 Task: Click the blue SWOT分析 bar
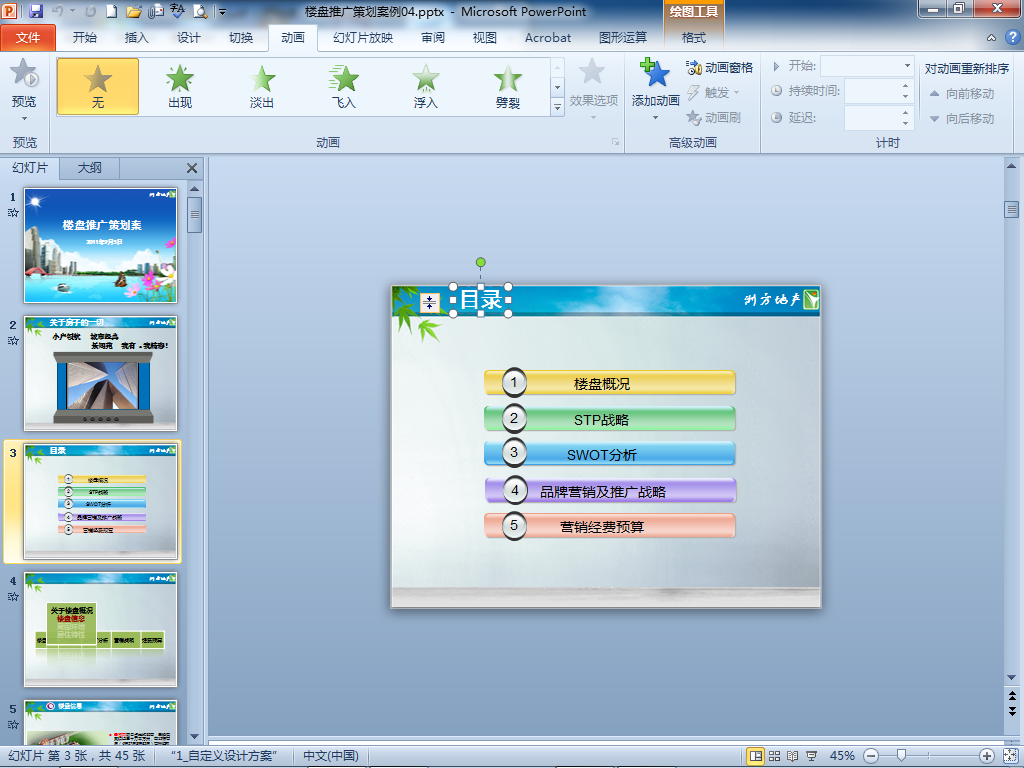(610, 454)
